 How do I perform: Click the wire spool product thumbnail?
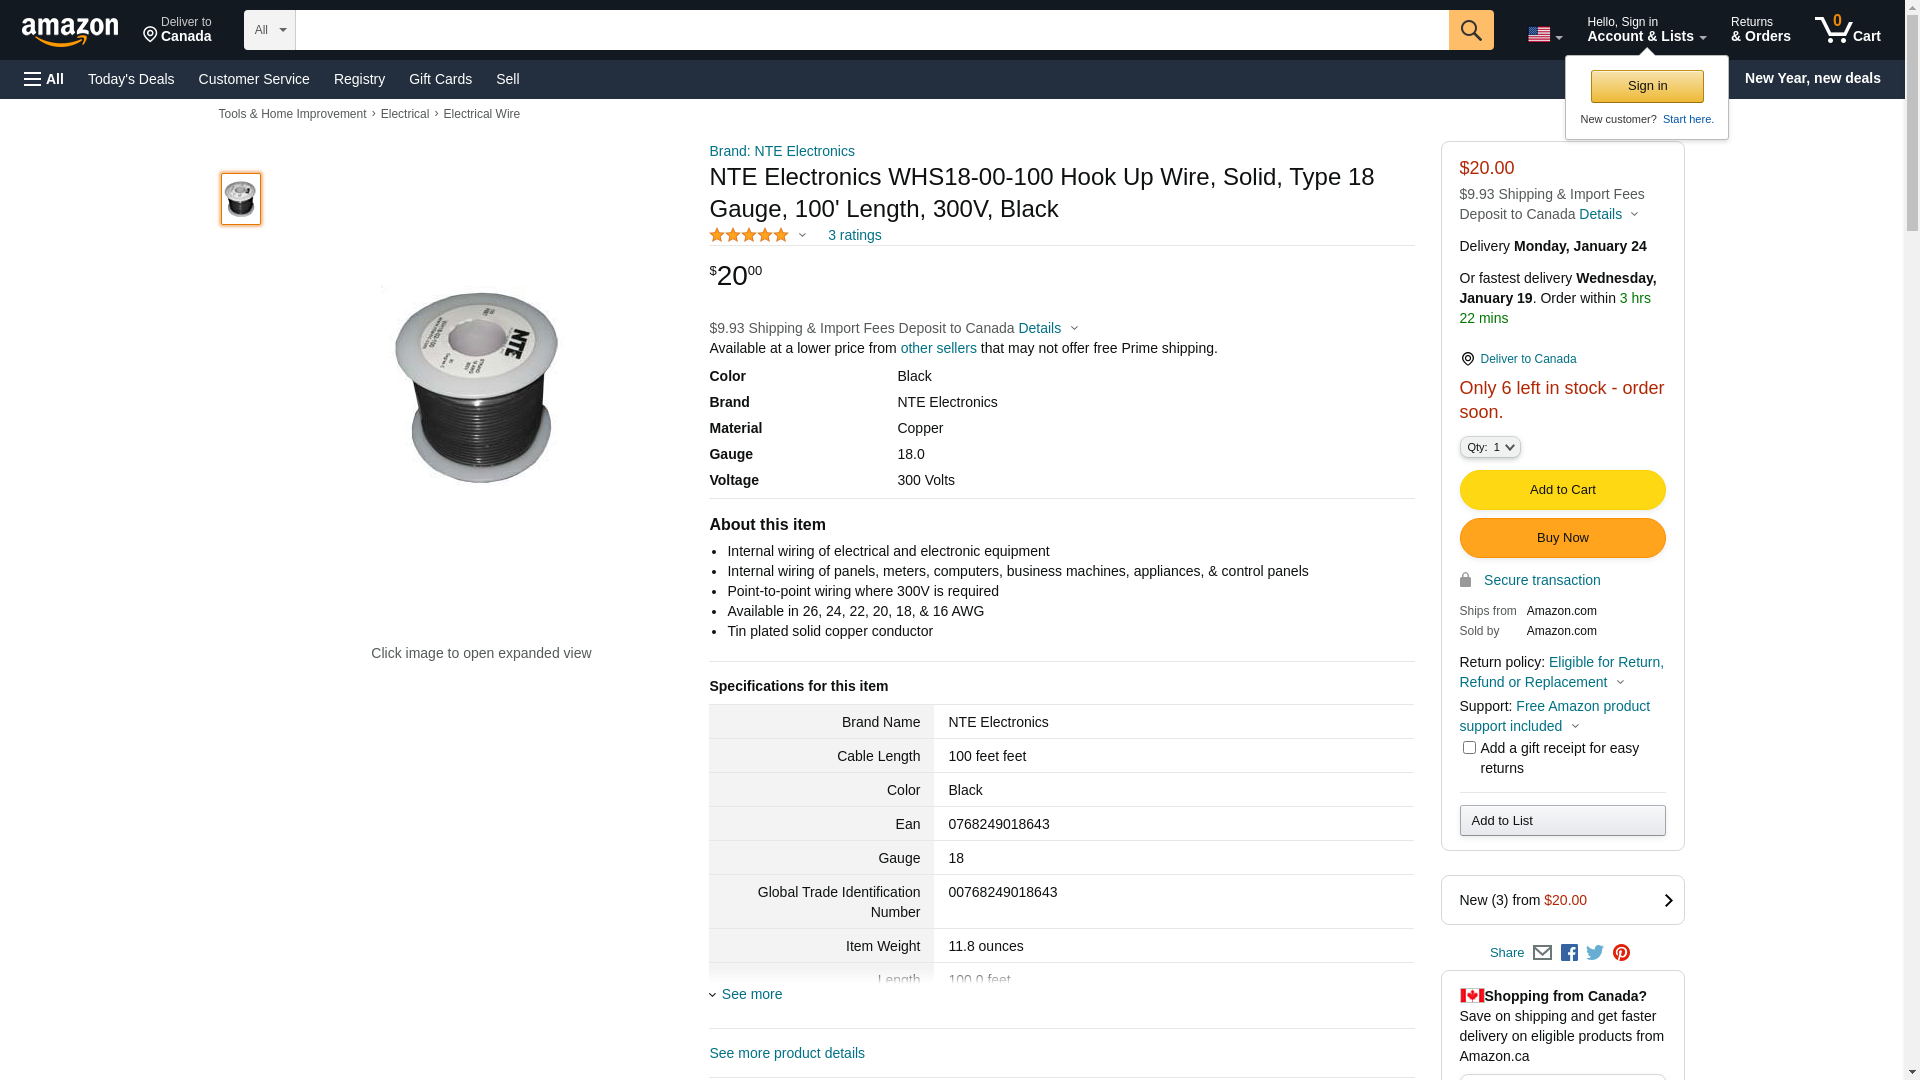tap(241, 199)
